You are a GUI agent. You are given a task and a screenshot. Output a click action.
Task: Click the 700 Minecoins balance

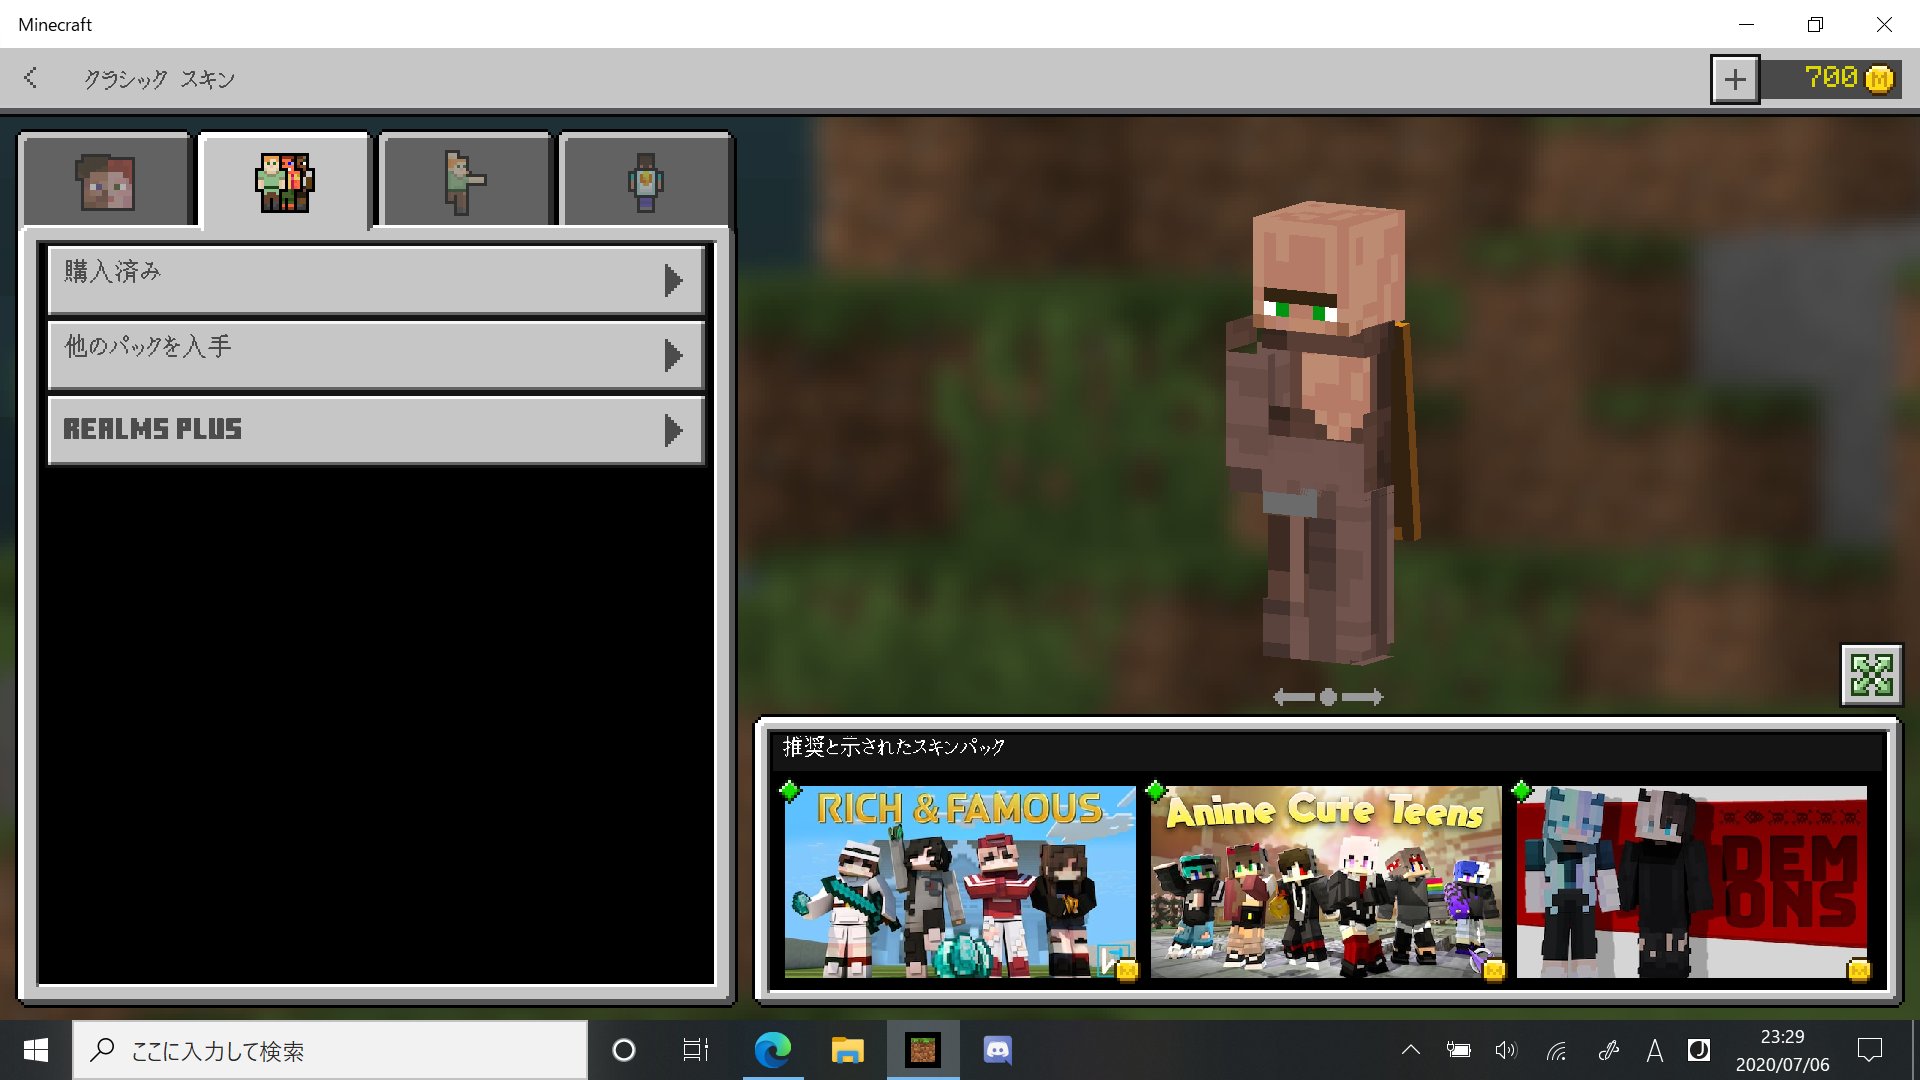pyautogui.click(x=1830, y=78)
